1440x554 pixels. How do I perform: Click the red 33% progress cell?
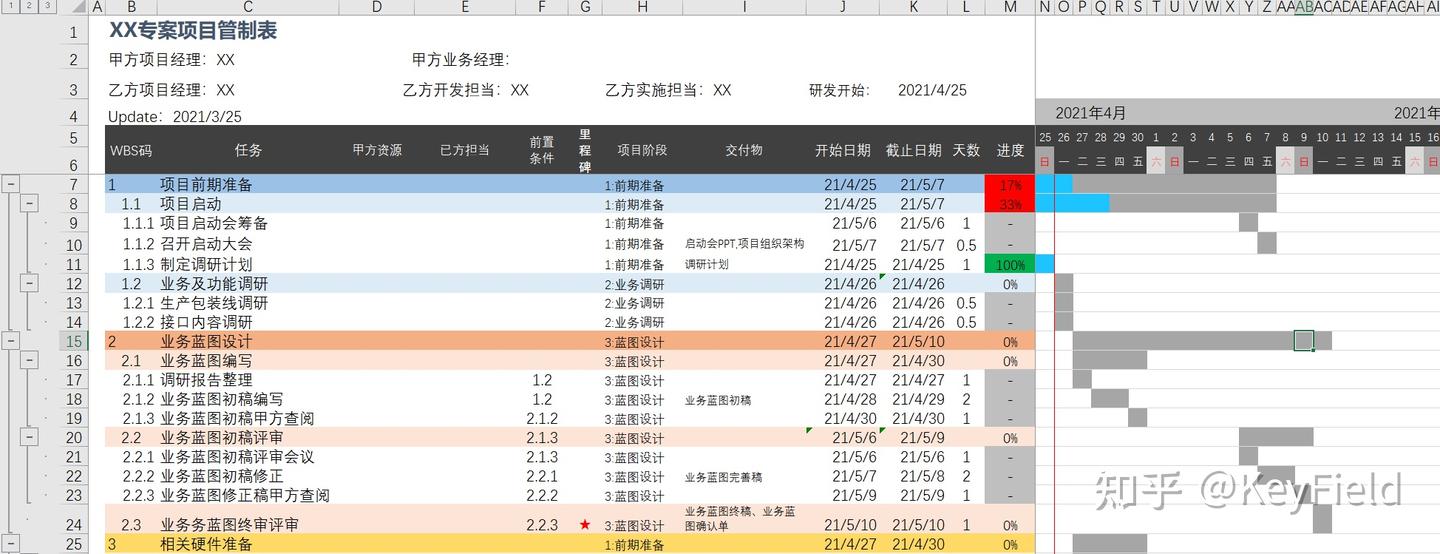1010,204
